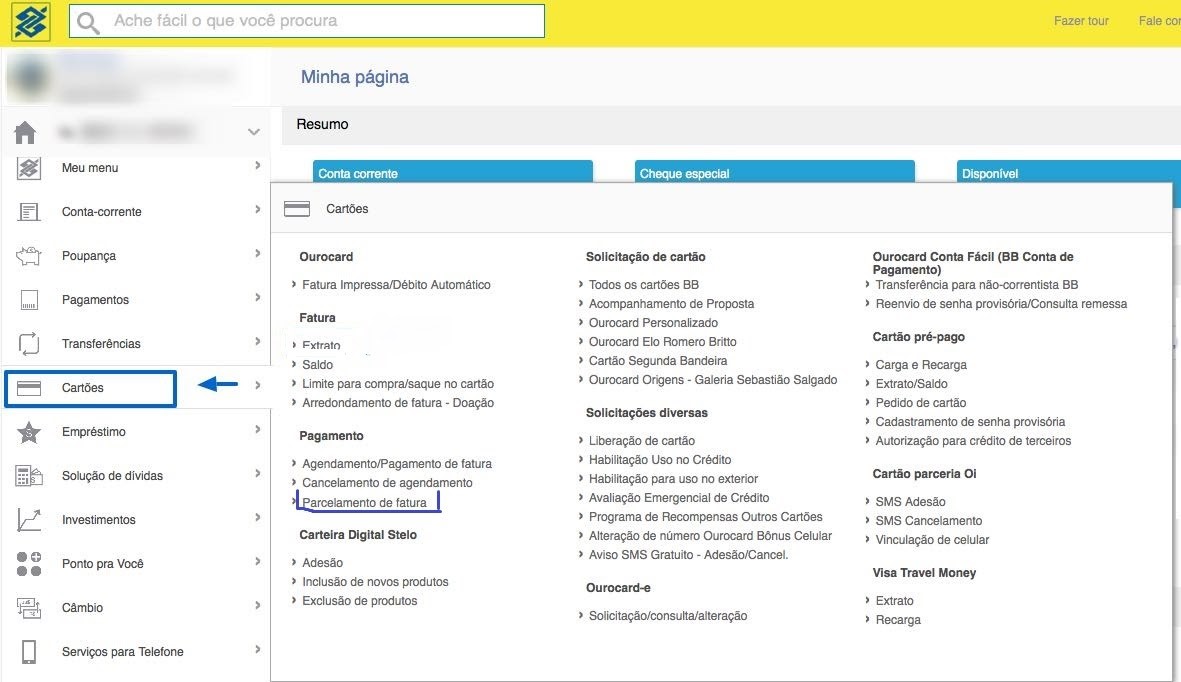The width and height of the screenshot is (1181, 682).
Task: Expand the Conta-corrente submenu arrow
Action: pyautogui.click(x=258, y=209)
